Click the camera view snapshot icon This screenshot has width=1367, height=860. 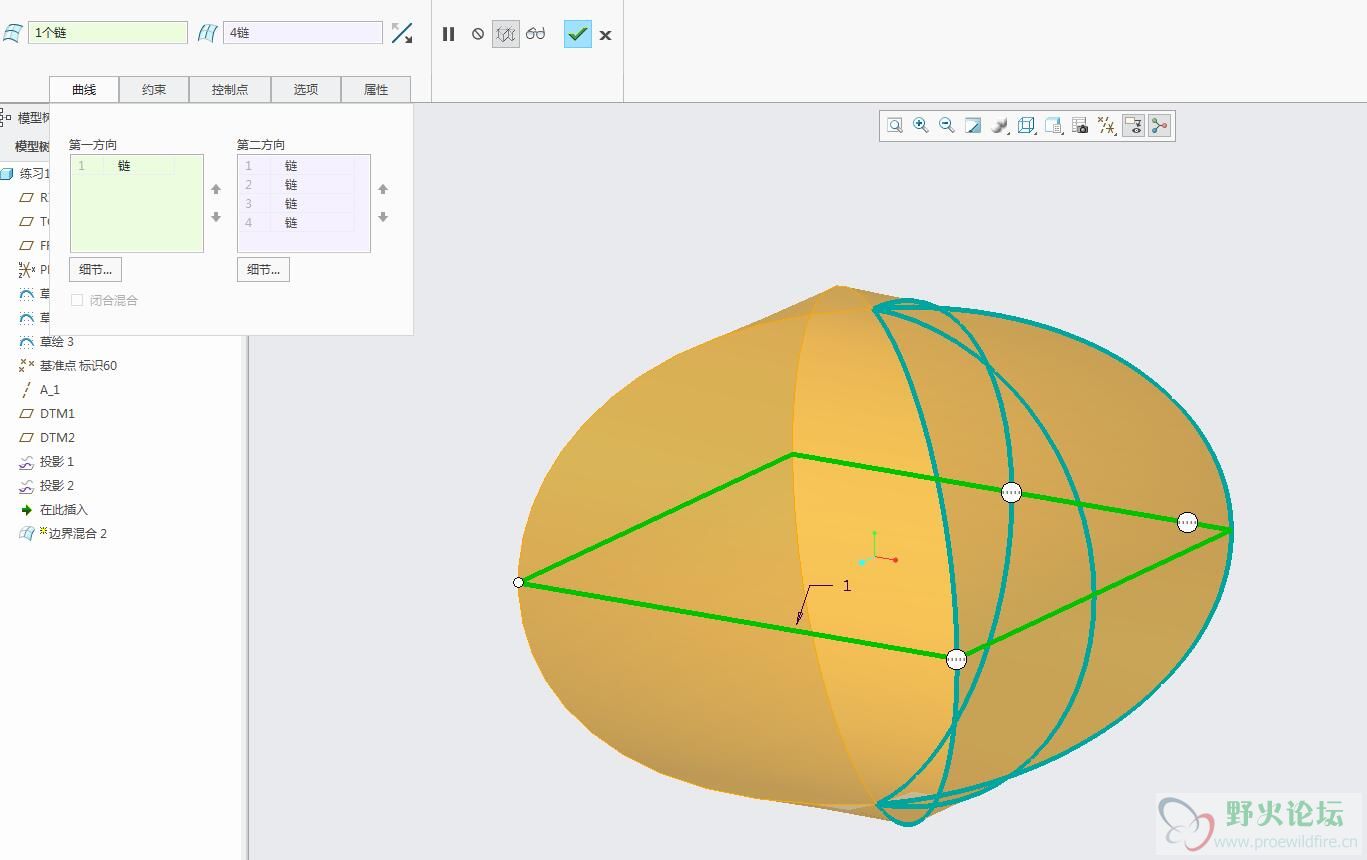point(1080,125)
